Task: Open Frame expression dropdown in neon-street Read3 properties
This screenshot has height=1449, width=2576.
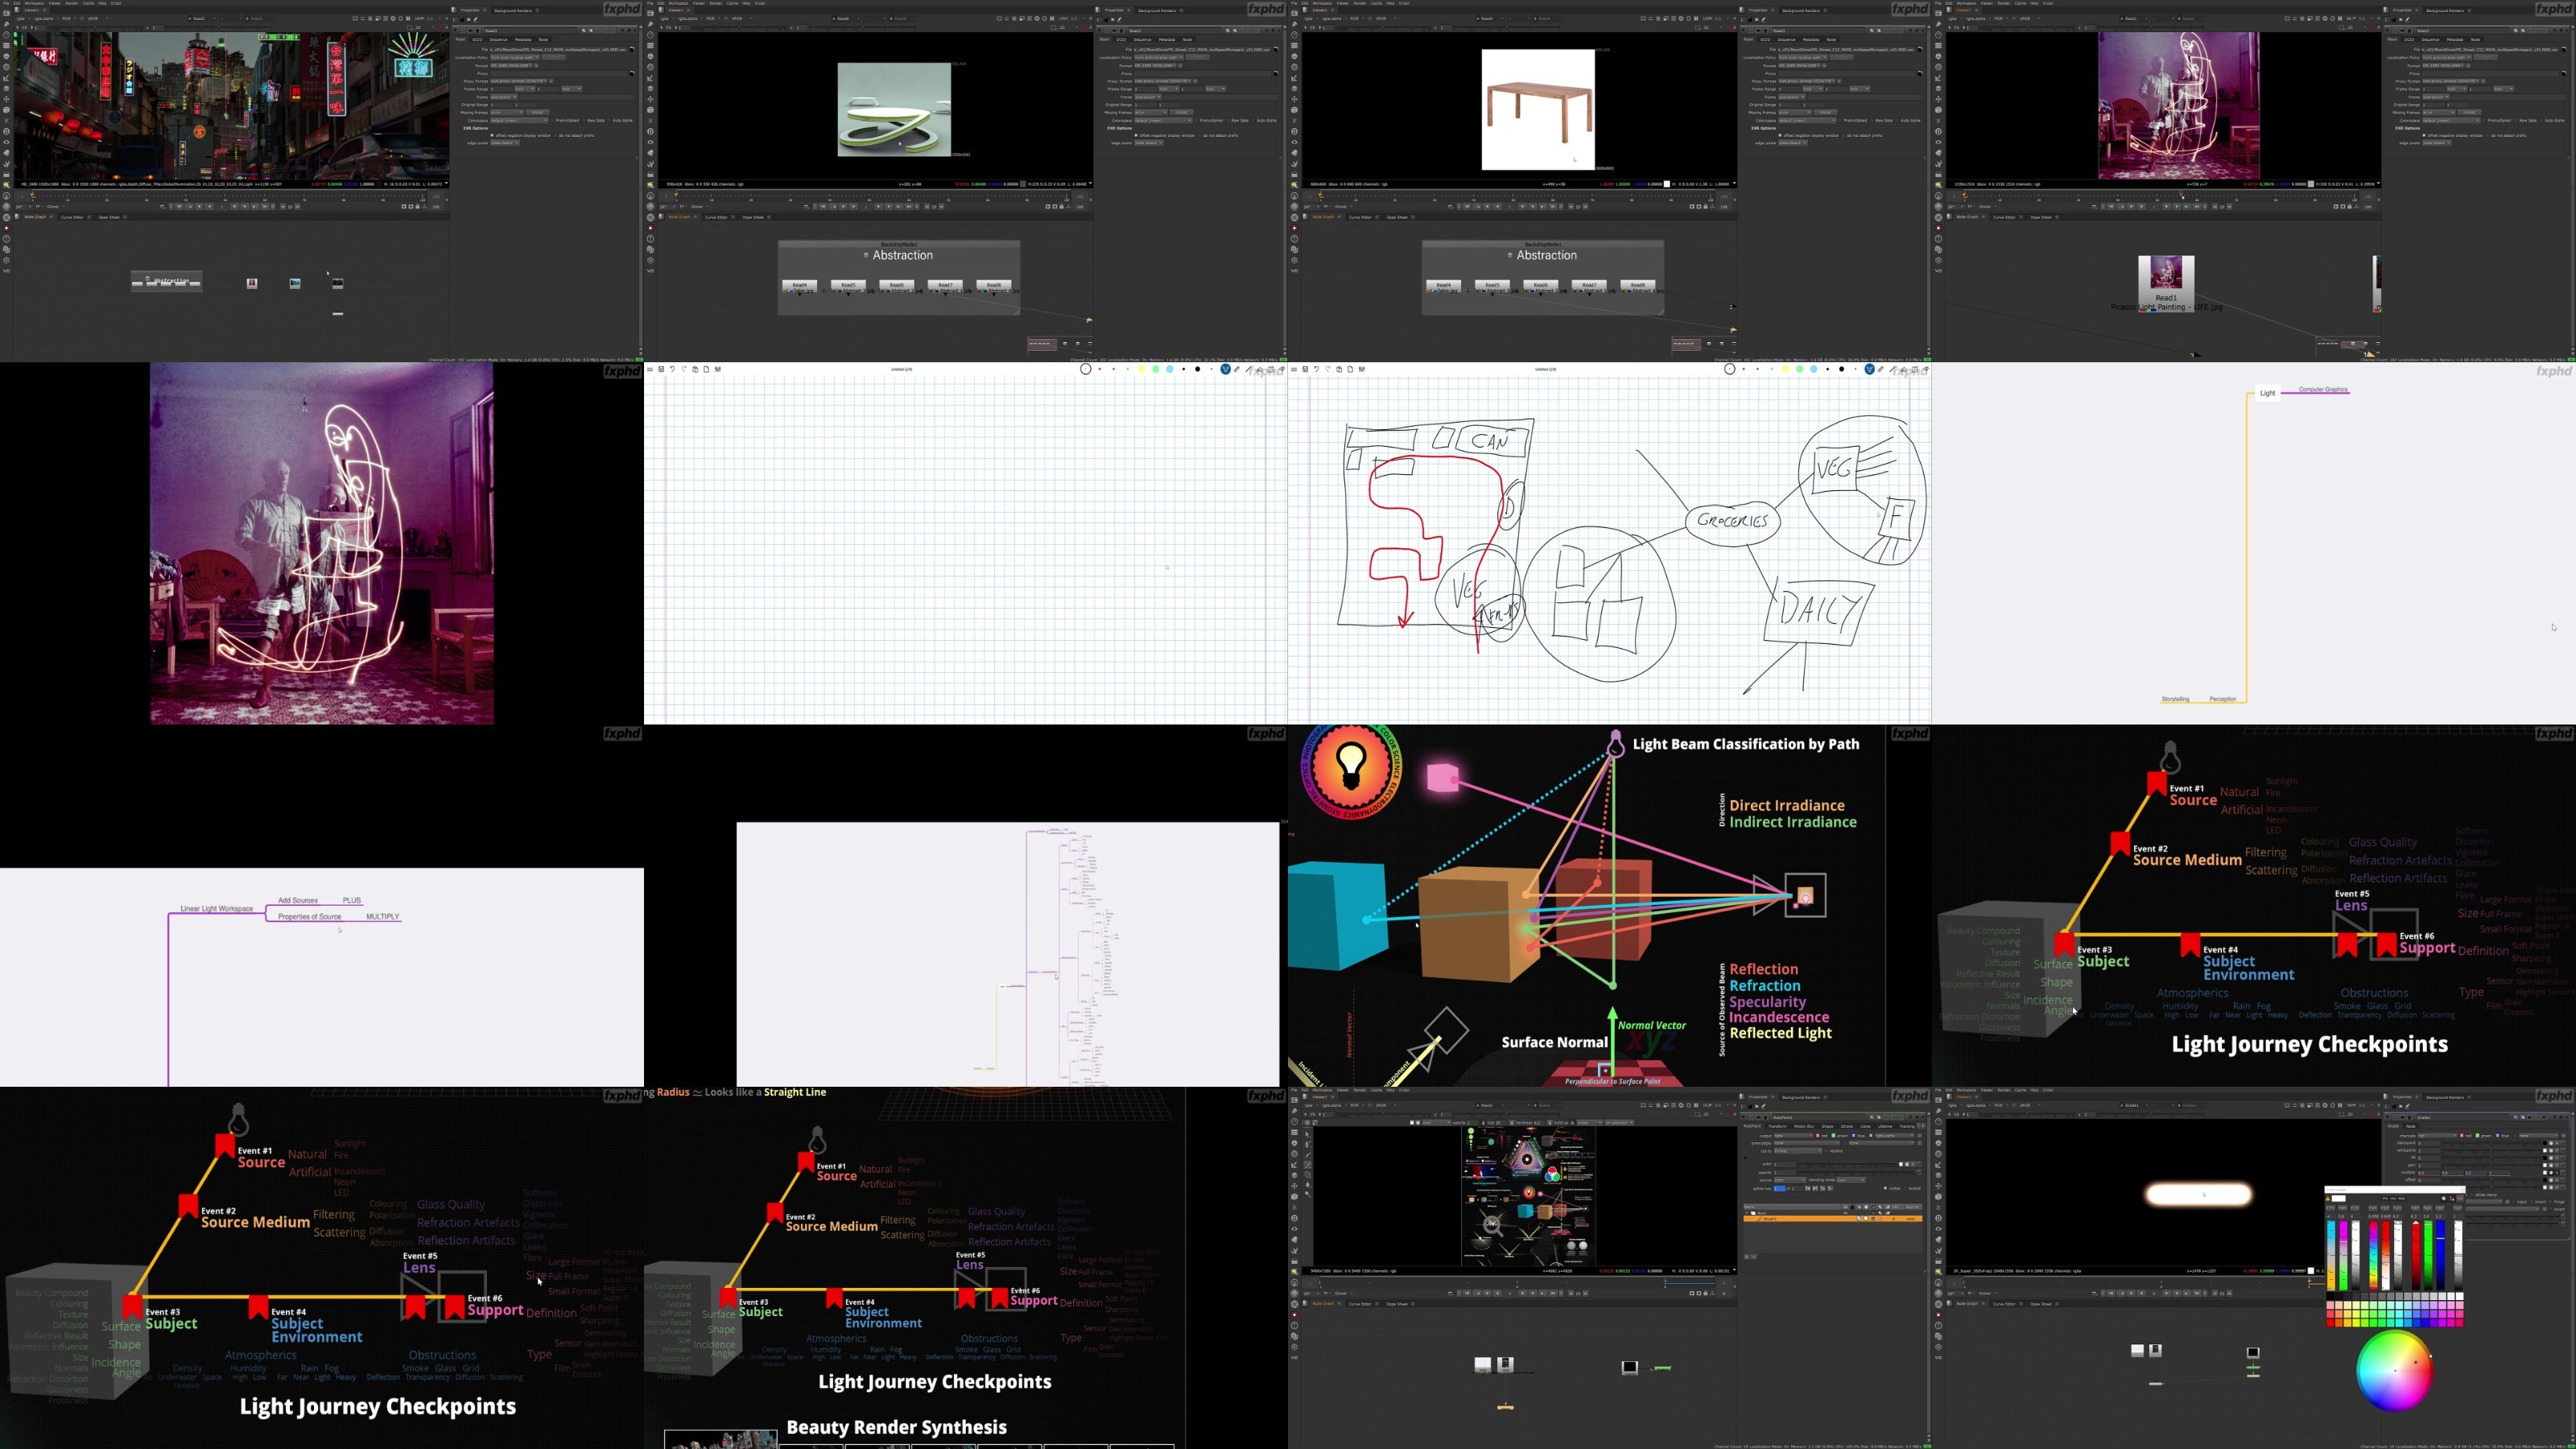Action: 504,97
